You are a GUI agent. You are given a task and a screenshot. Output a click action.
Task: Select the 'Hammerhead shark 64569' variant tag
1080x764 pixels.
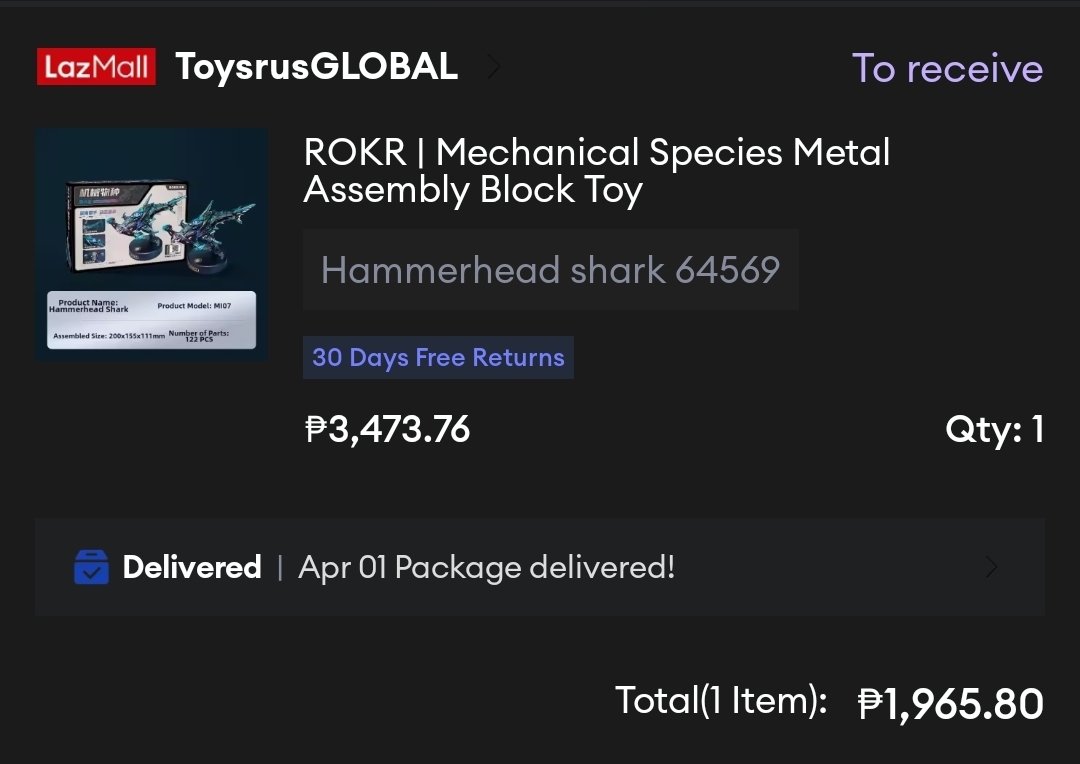550,270
